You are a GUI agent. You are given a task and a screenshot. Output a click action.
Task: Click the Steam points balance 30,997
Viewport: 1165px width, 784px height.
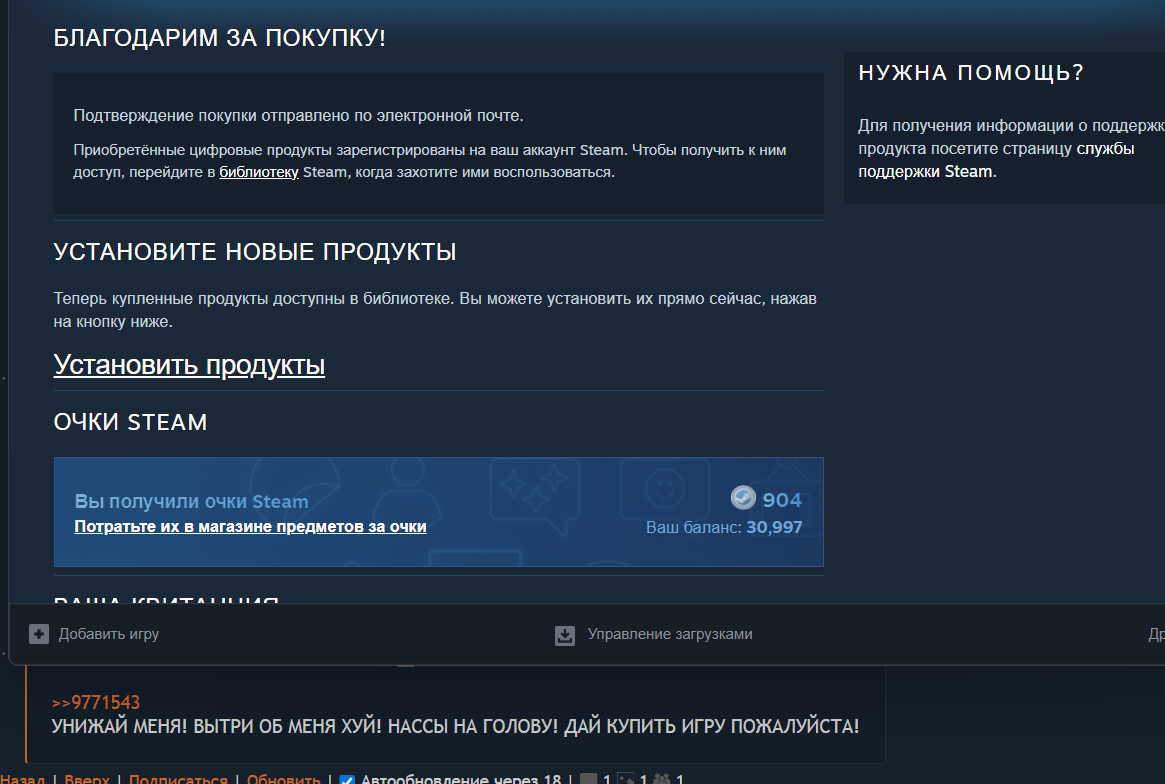[x=774, y=527]
